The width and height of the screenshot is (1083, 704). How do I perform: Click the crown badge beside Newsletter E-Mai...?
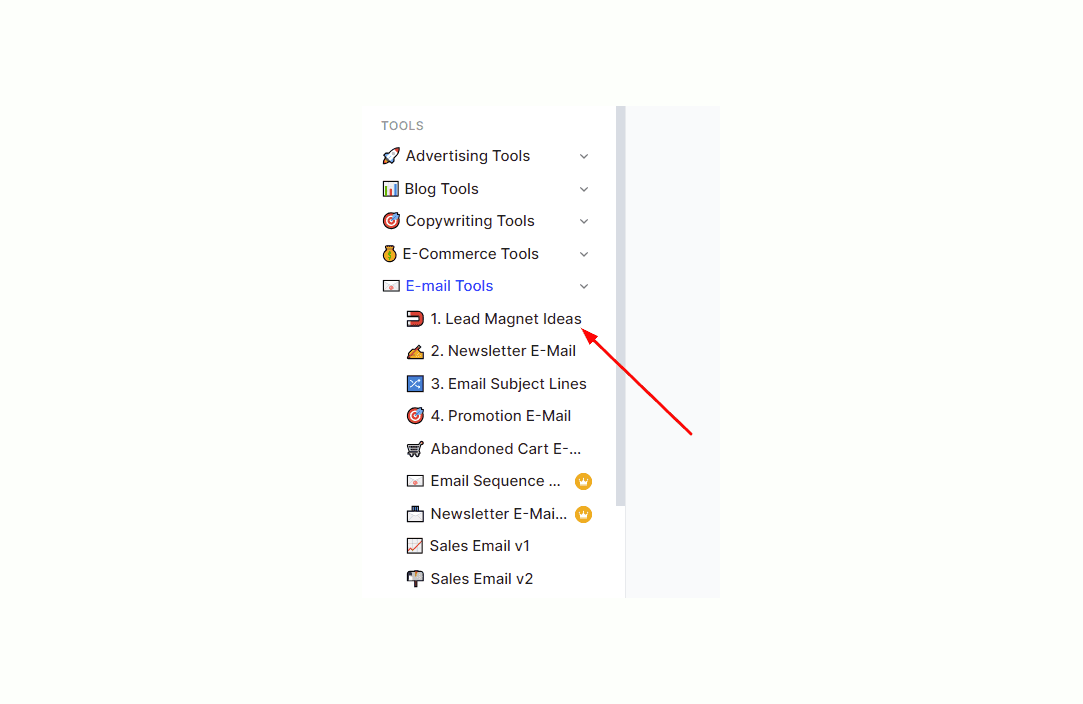click(584, 514)
